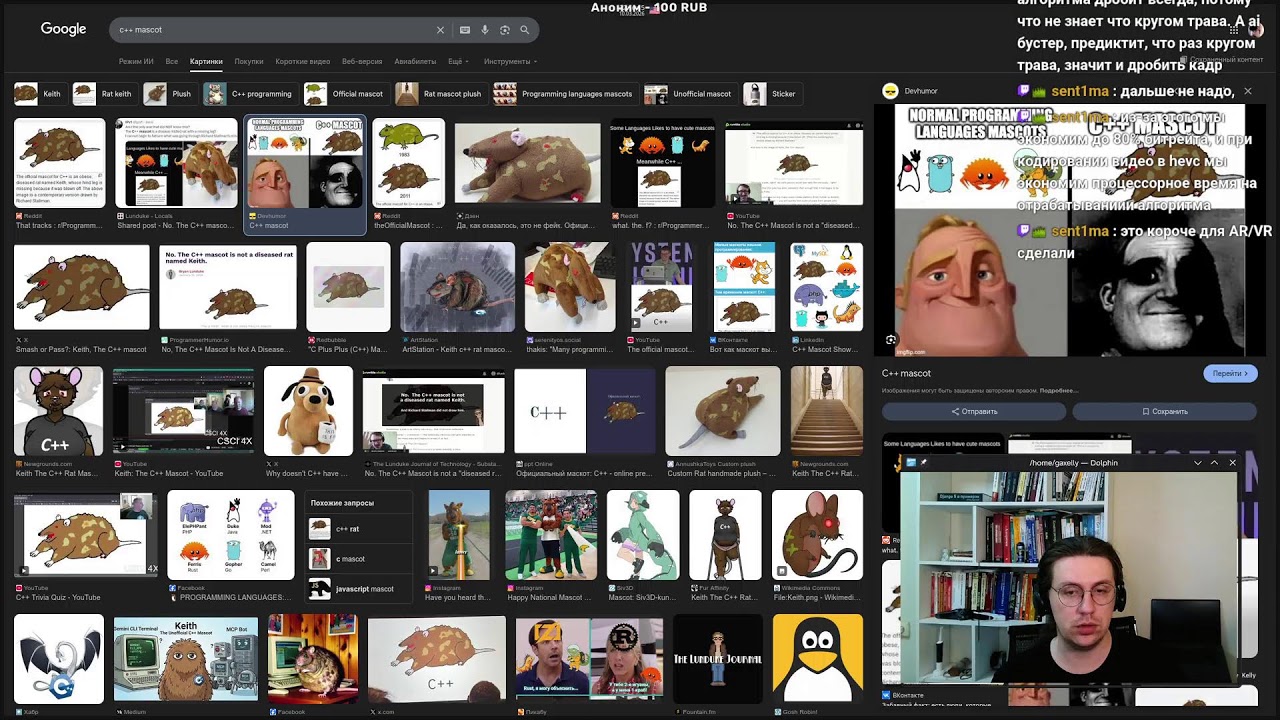Click the Devhumor source icon in preview
This screenshot has width=1280, height=720.
[890, 91]
